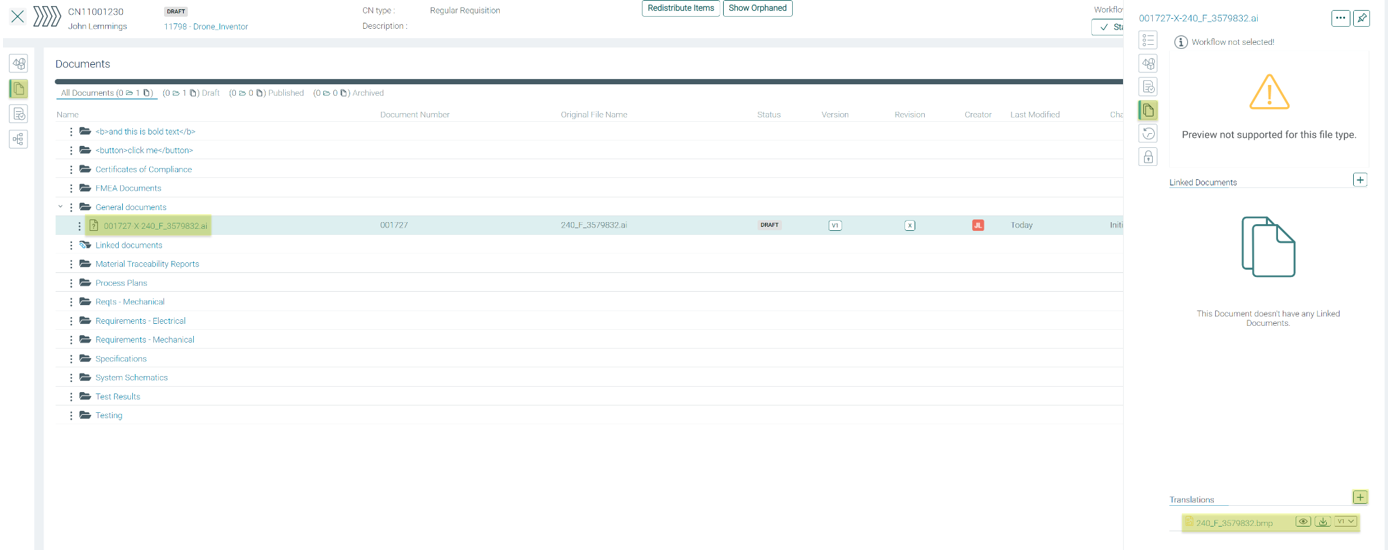Sort by the Document Number column header

[415, 115]
